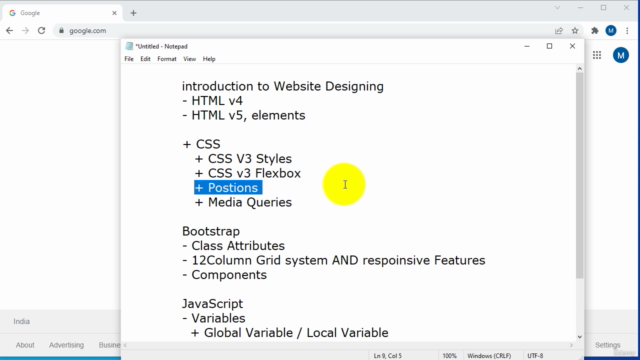Close the Google browser tab

pyautogui.click(x=114, y=13)
